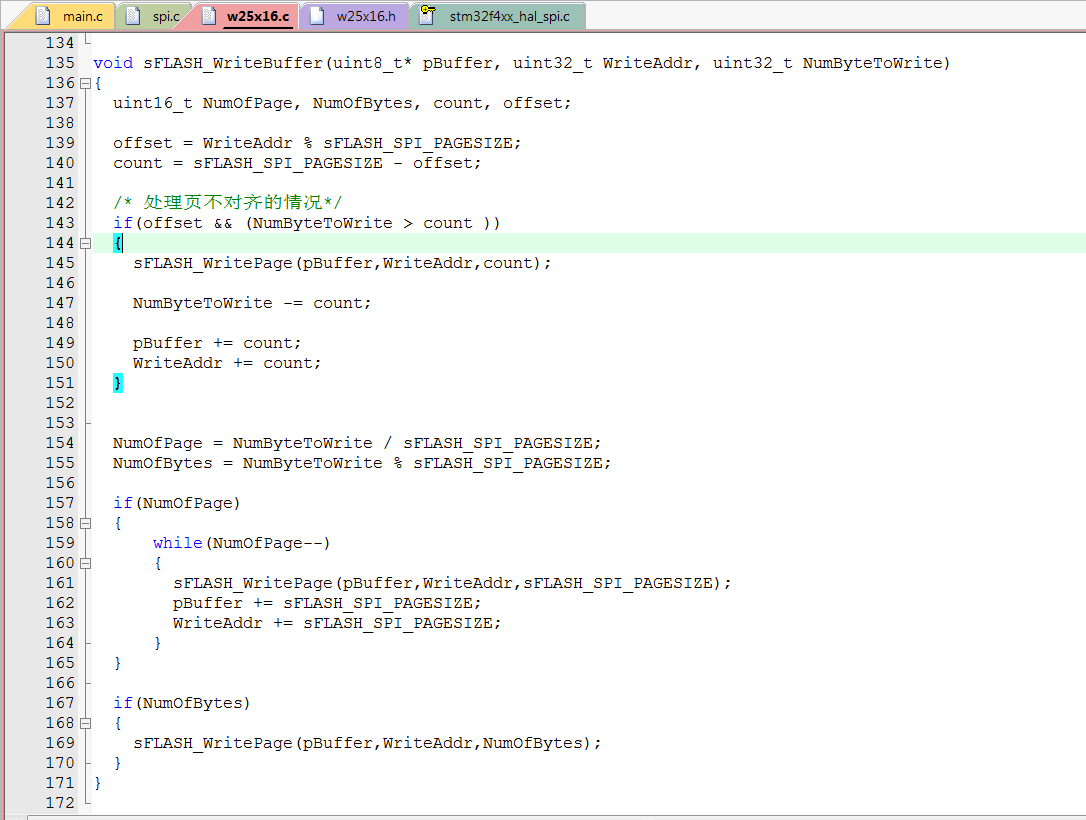Open the stm32f4xx_hal_spi.c tab
This screenshot has width=1086, height=820.
499,16
